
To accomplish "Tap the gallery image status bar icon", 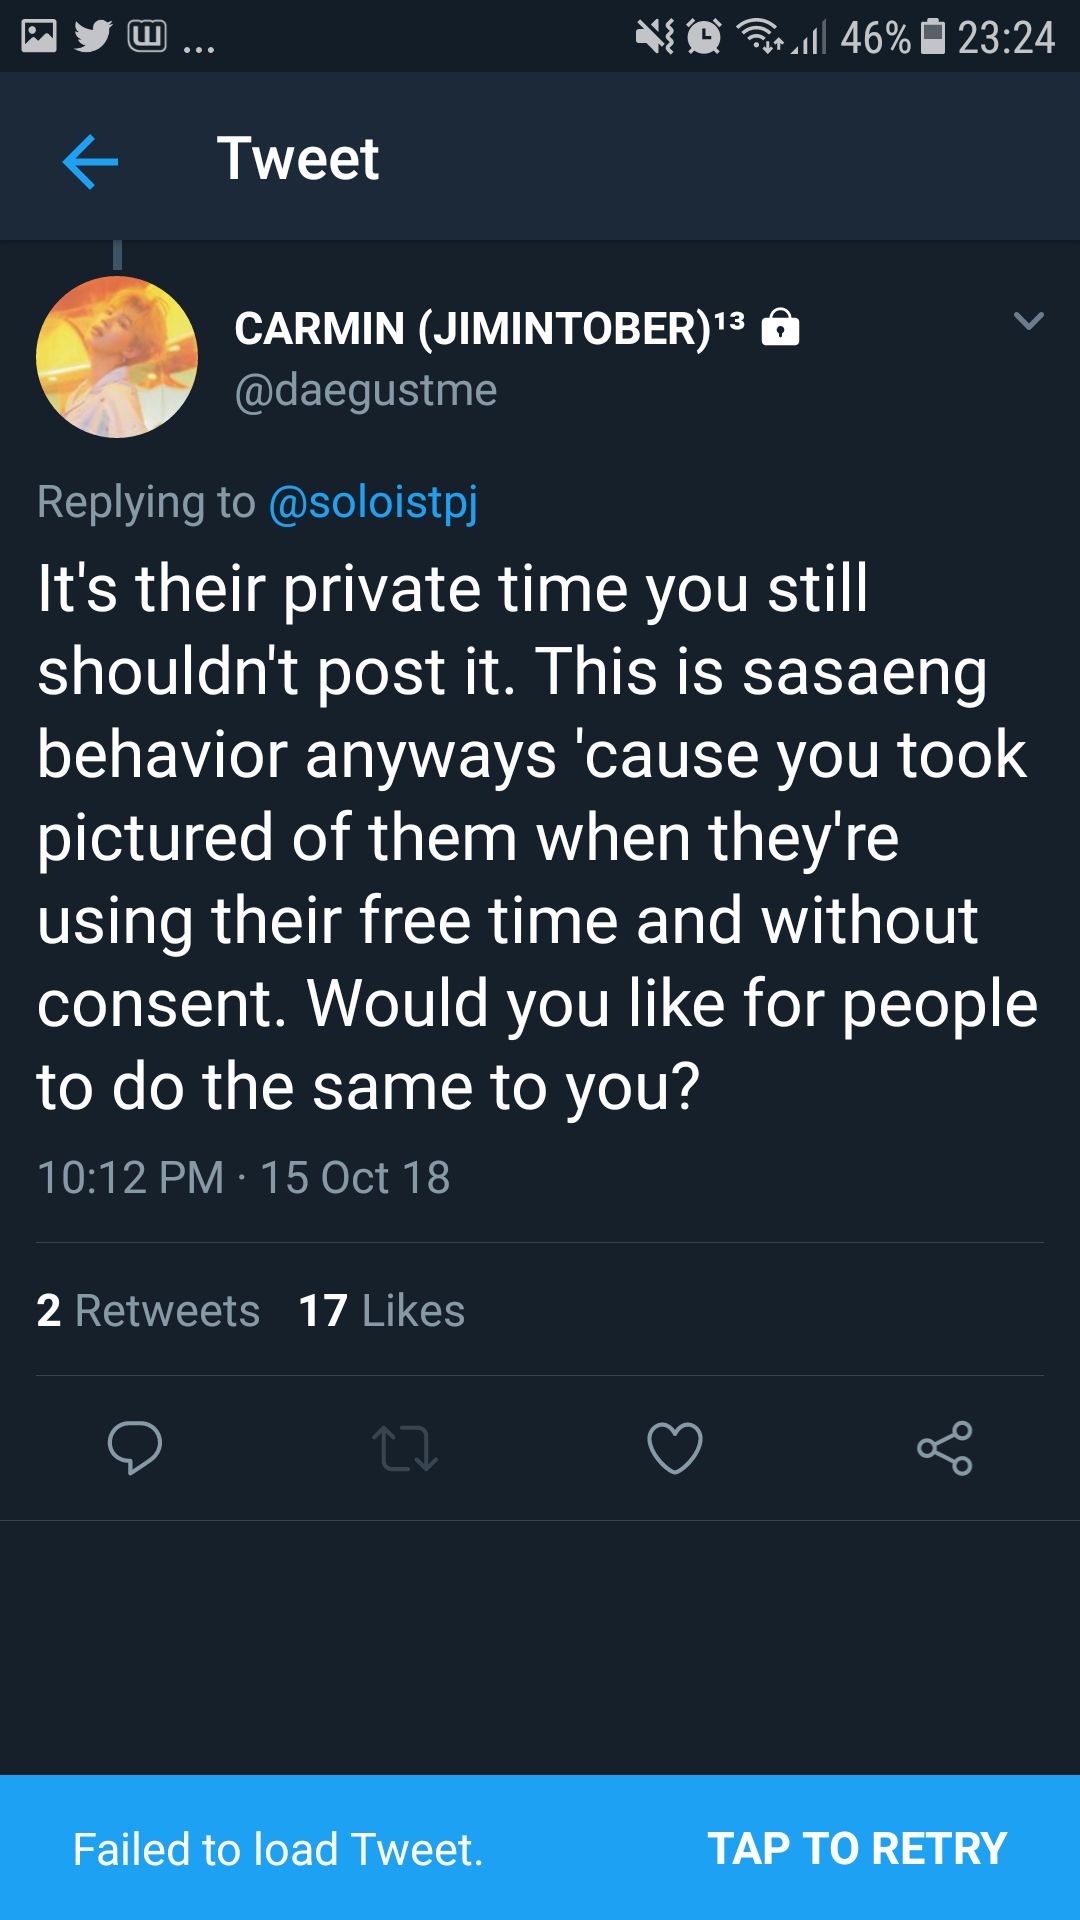I will [x=39, y=37].
